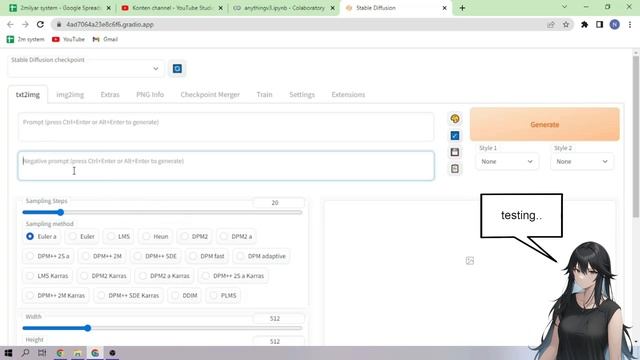
Task: Select the DDIM sampling method
Action: 184,295
